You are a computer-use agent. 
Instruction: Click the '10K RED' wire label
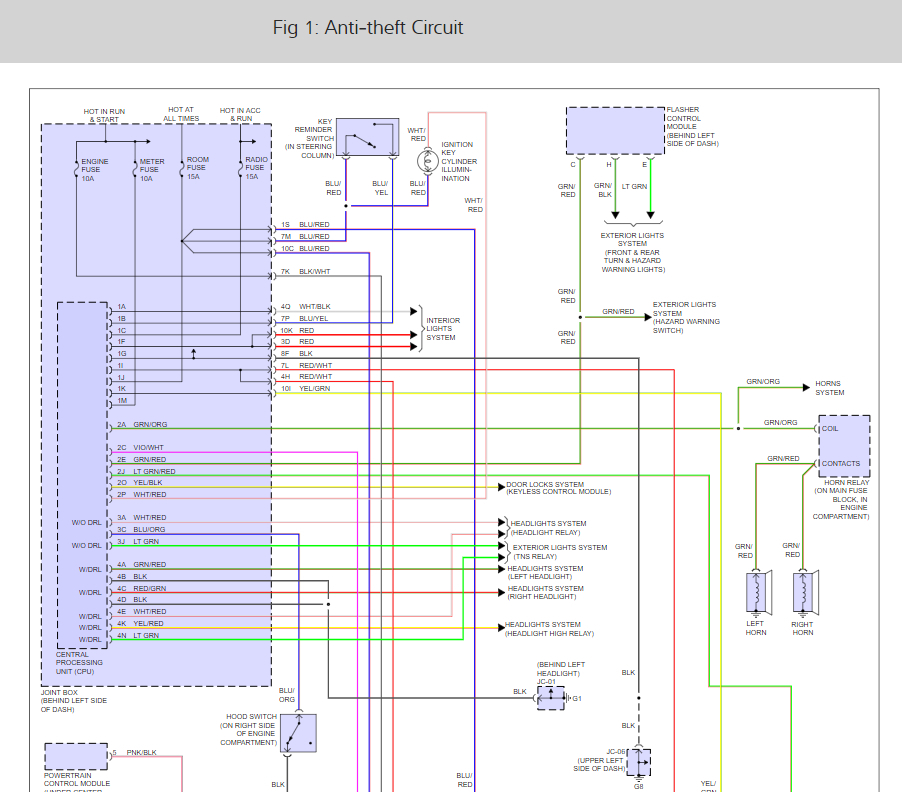297,330
